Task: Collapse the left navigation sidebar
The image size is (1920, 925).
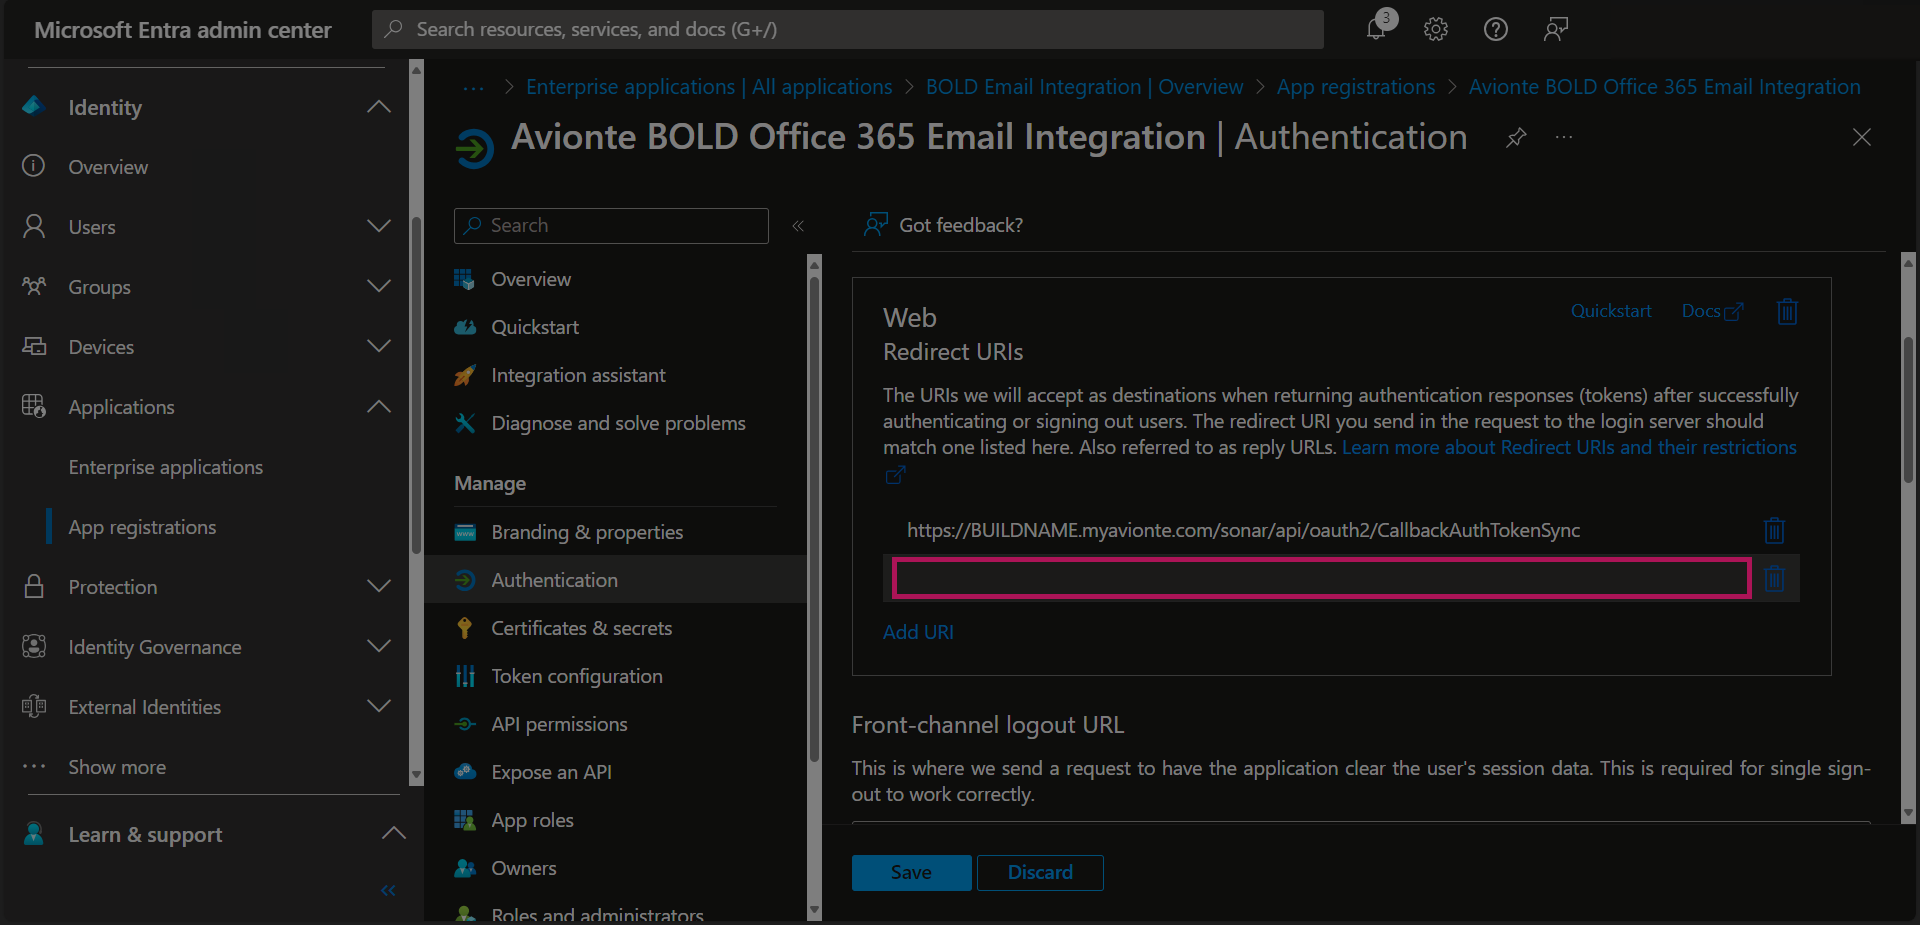Action: point(388,890)
